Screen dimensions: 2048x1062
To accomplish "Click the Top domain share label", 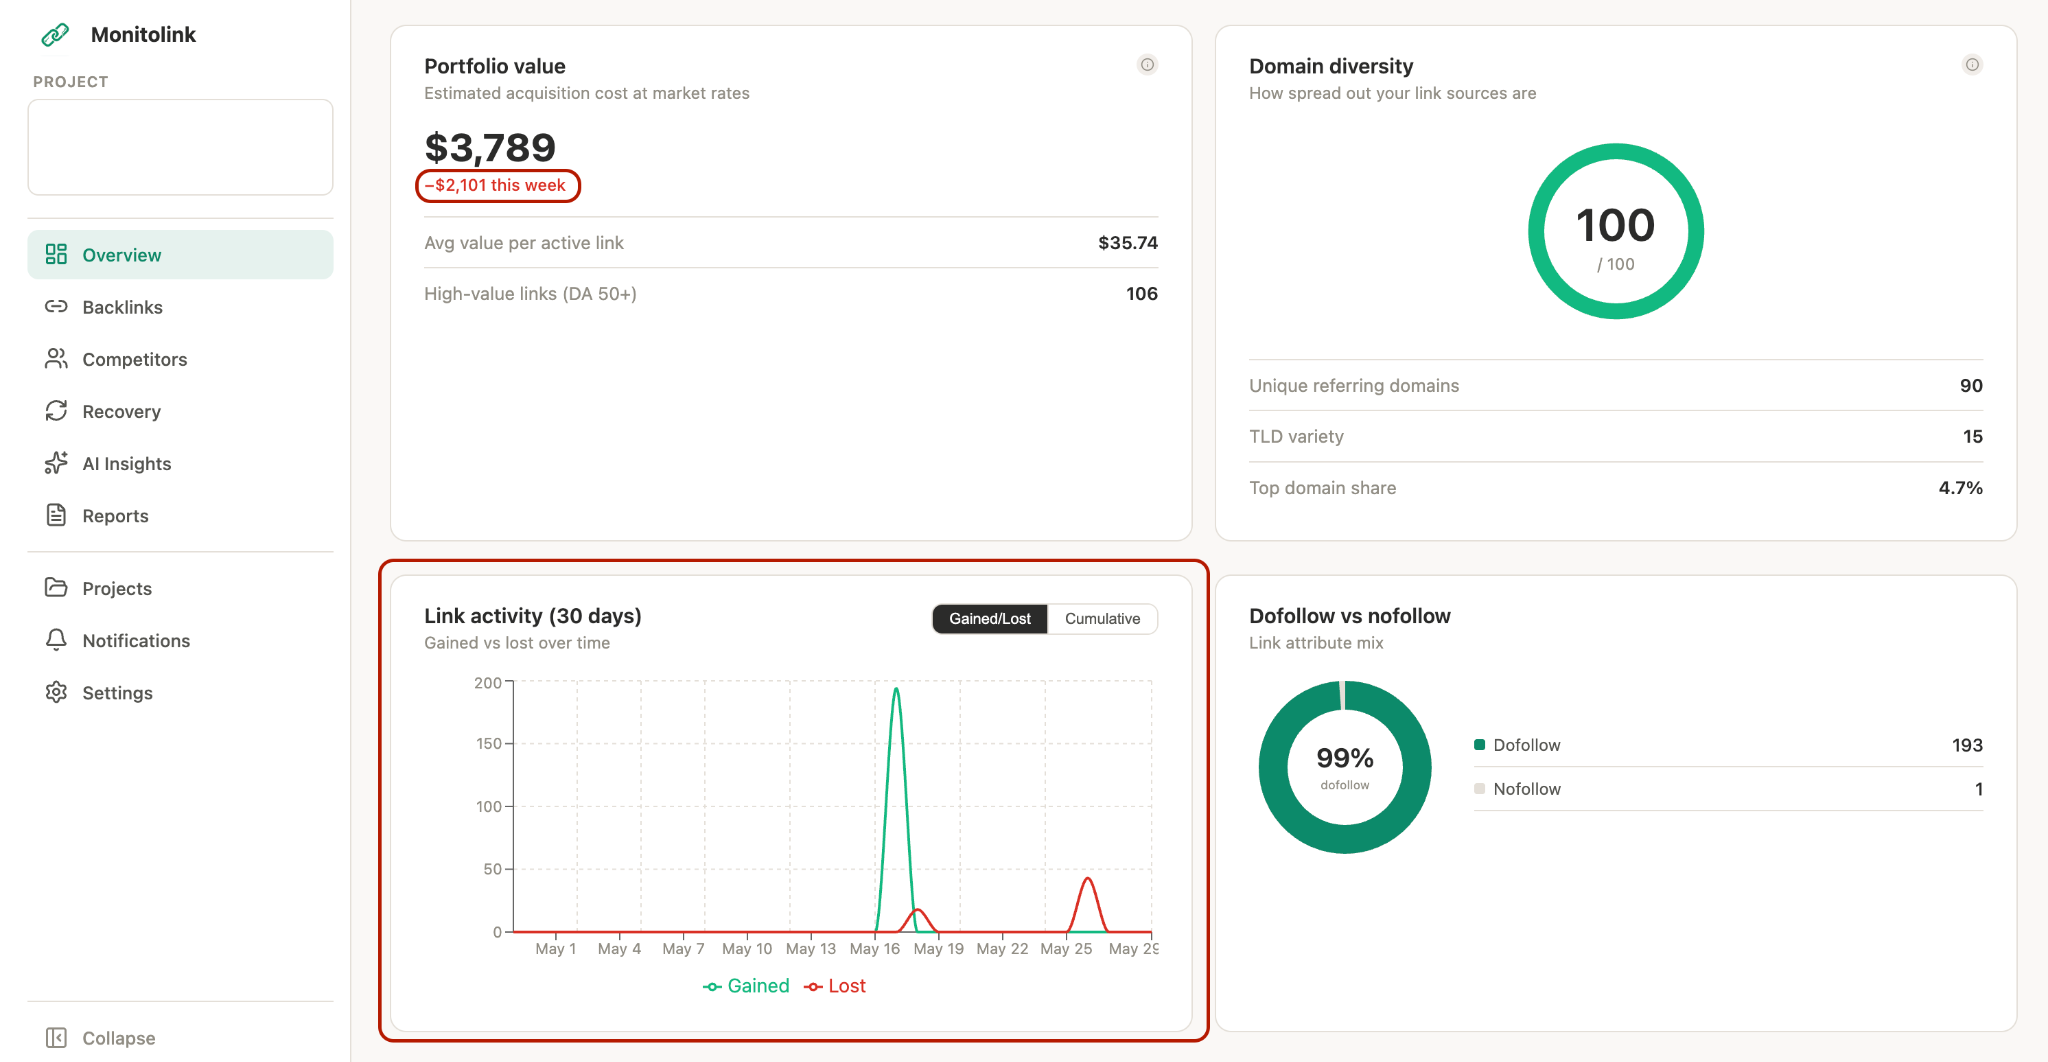I will click(1322, 487).
